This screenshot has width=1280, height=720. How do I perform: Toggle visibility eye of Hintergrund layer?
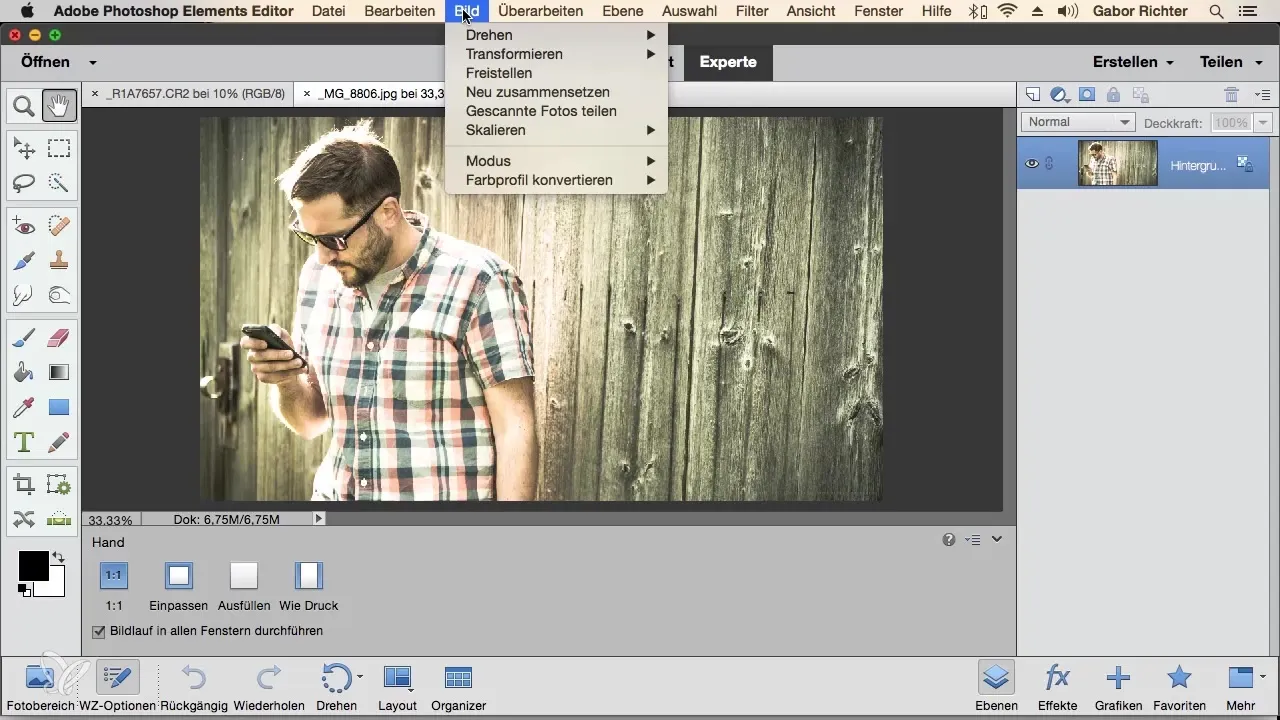pos(1032,164)
